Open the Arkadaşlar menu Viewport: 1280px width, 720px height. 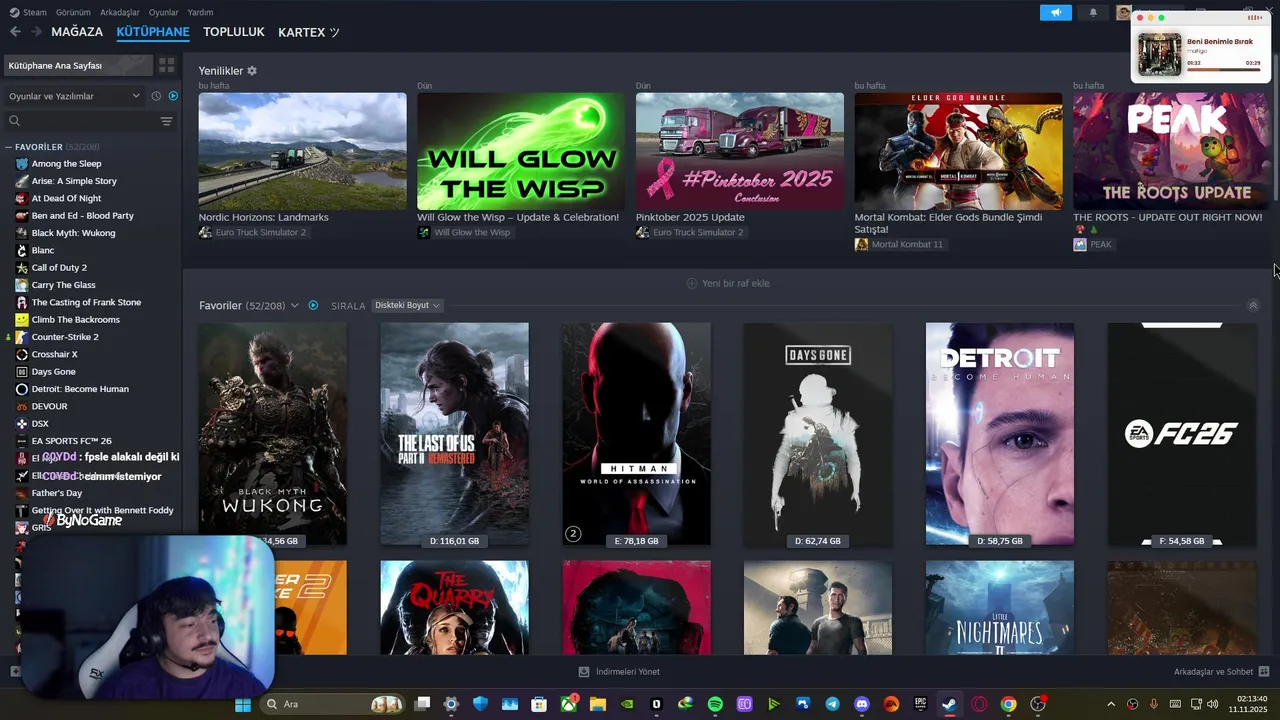pos(120,12)
